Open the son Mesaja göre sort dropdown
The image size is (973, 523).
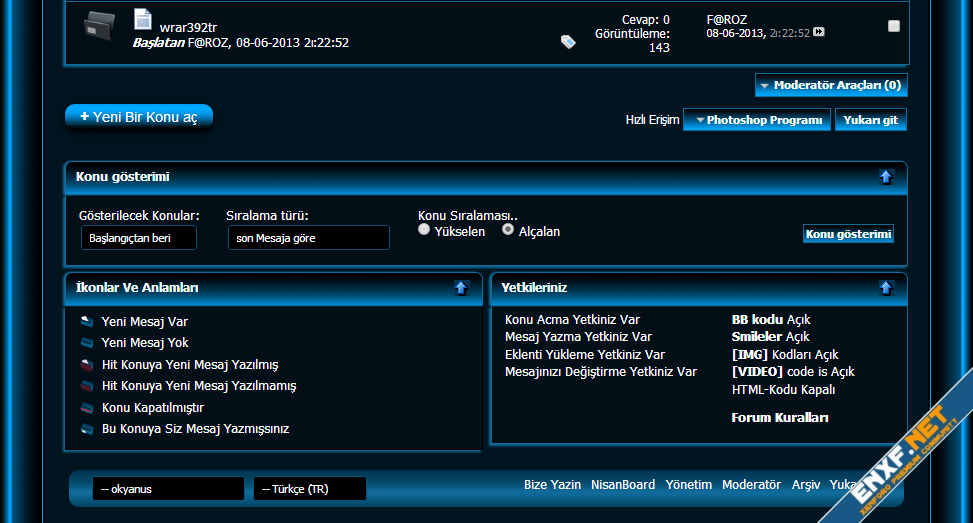pyautogui.click(x=308, y=238)
